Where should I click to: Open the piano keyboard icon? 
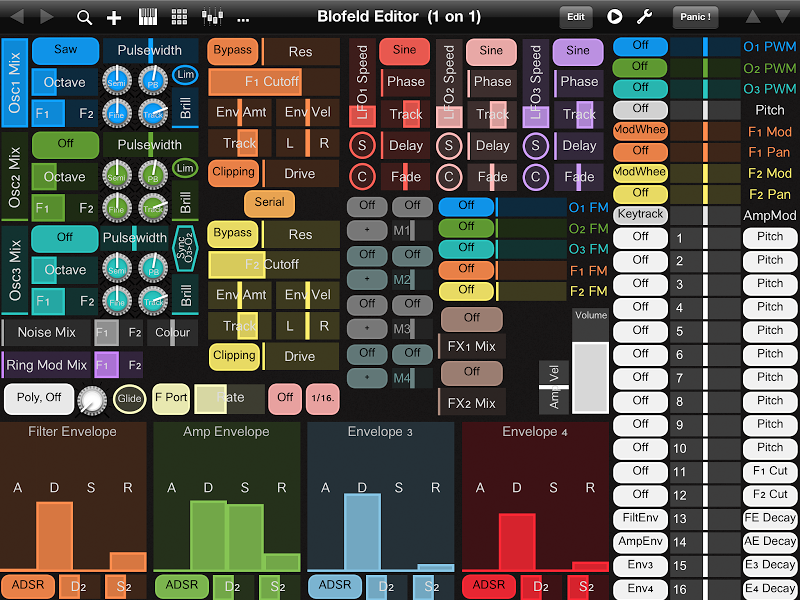click(147, 17)
